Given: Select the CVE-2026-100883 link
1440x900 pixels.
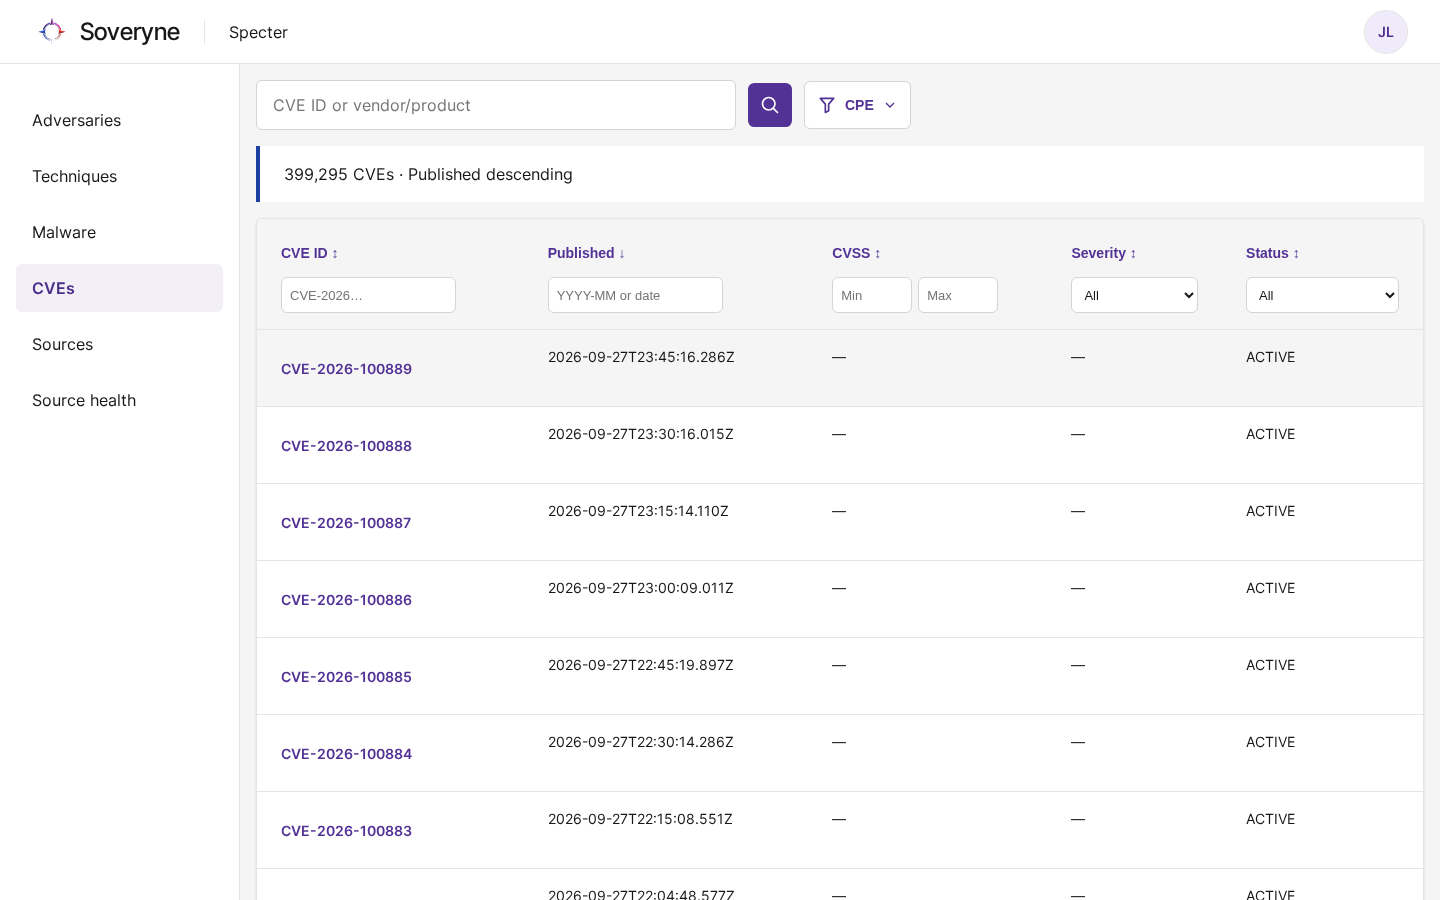Looking at the screenshot, I should pyautogui.click(x=346, y=831).
